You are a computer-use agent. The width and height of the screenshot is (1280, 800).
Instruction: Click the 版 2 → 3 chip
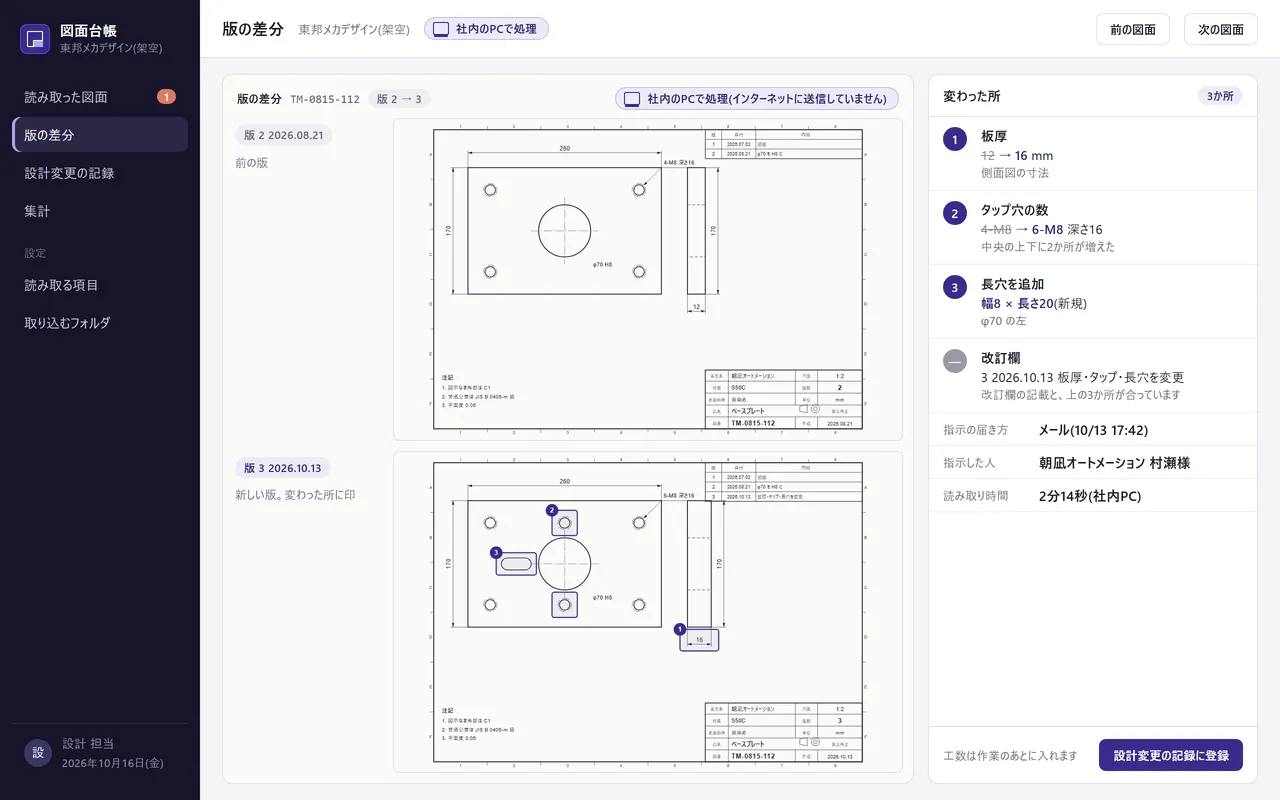(399, 99)
